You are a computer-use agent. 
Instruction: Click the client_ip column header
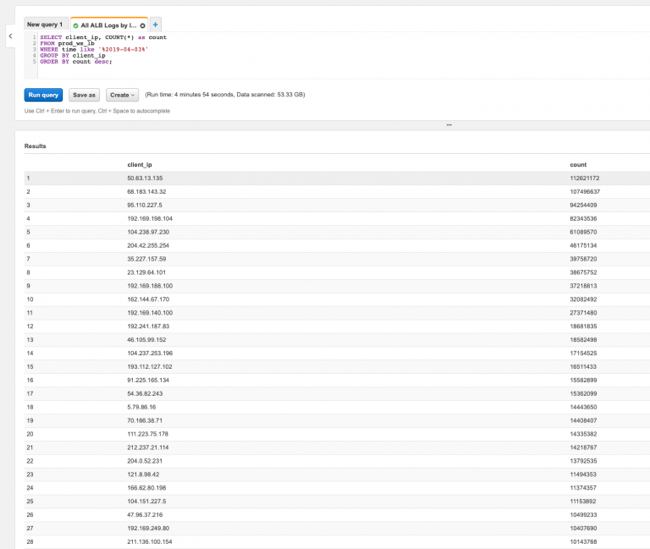140,164
